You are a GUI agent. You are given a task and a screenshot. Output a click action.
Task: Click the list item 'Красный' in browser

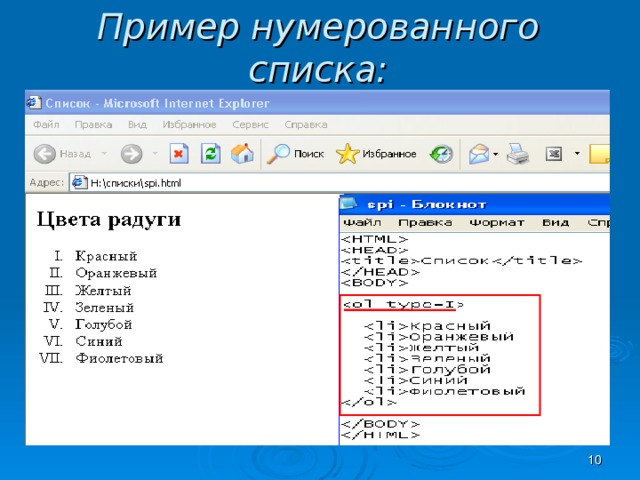pyautogui.click(x=106, y=256)
